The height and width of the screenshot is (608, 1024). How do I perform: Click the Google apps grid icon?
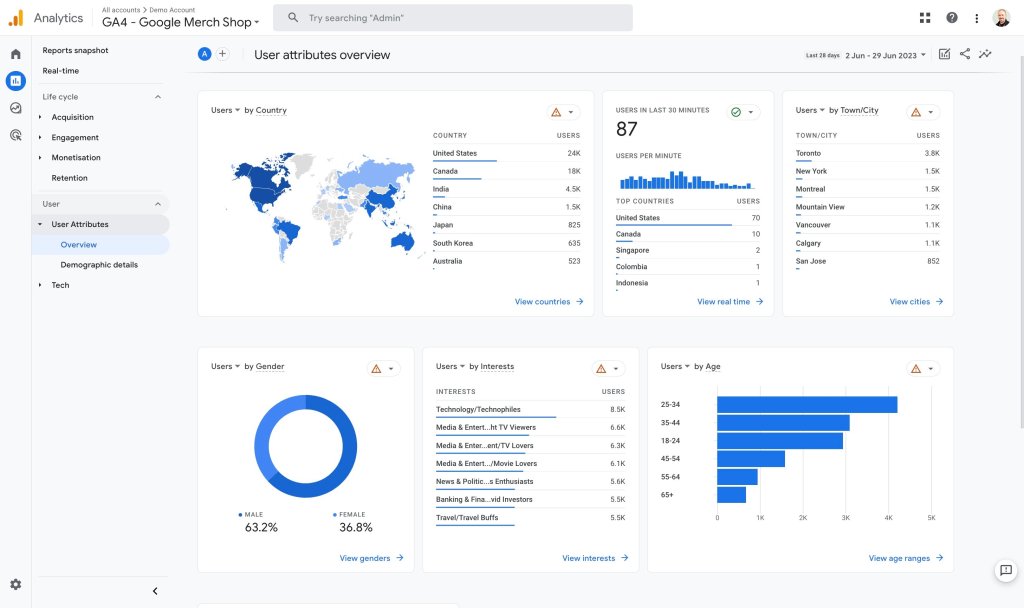pos(925,18)
